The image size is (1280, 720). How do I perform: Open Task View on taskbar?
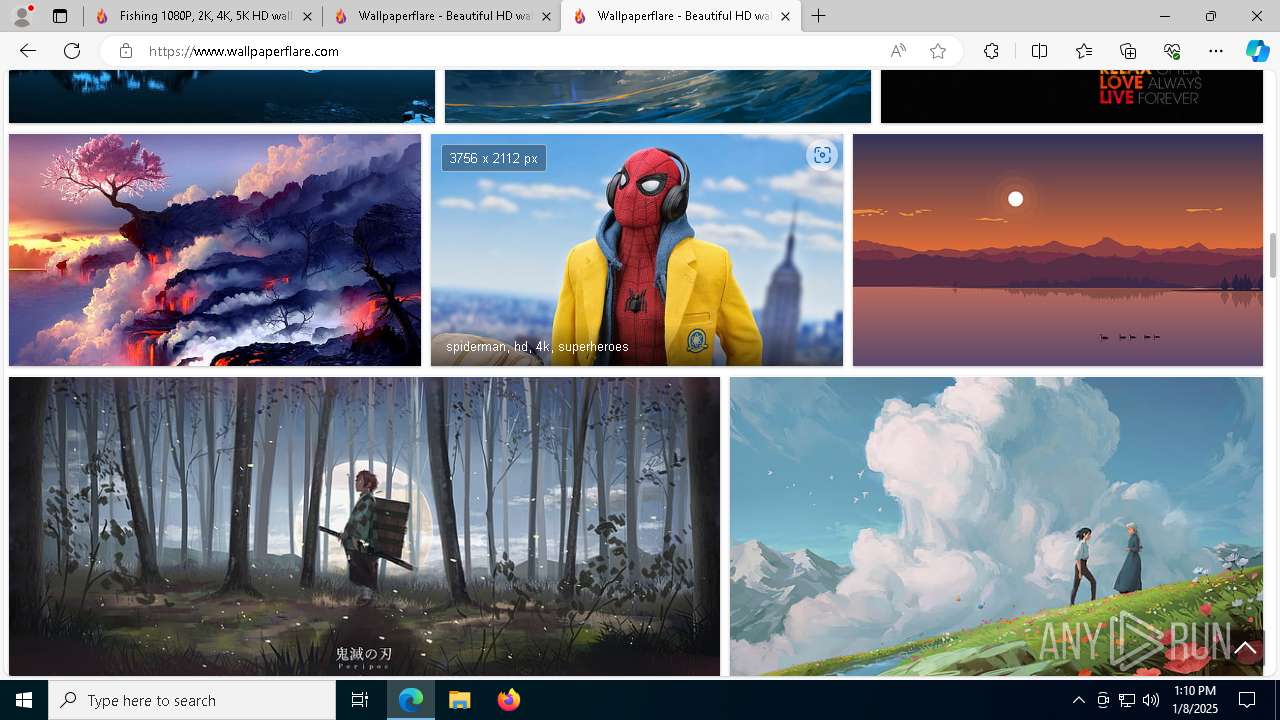360,700
